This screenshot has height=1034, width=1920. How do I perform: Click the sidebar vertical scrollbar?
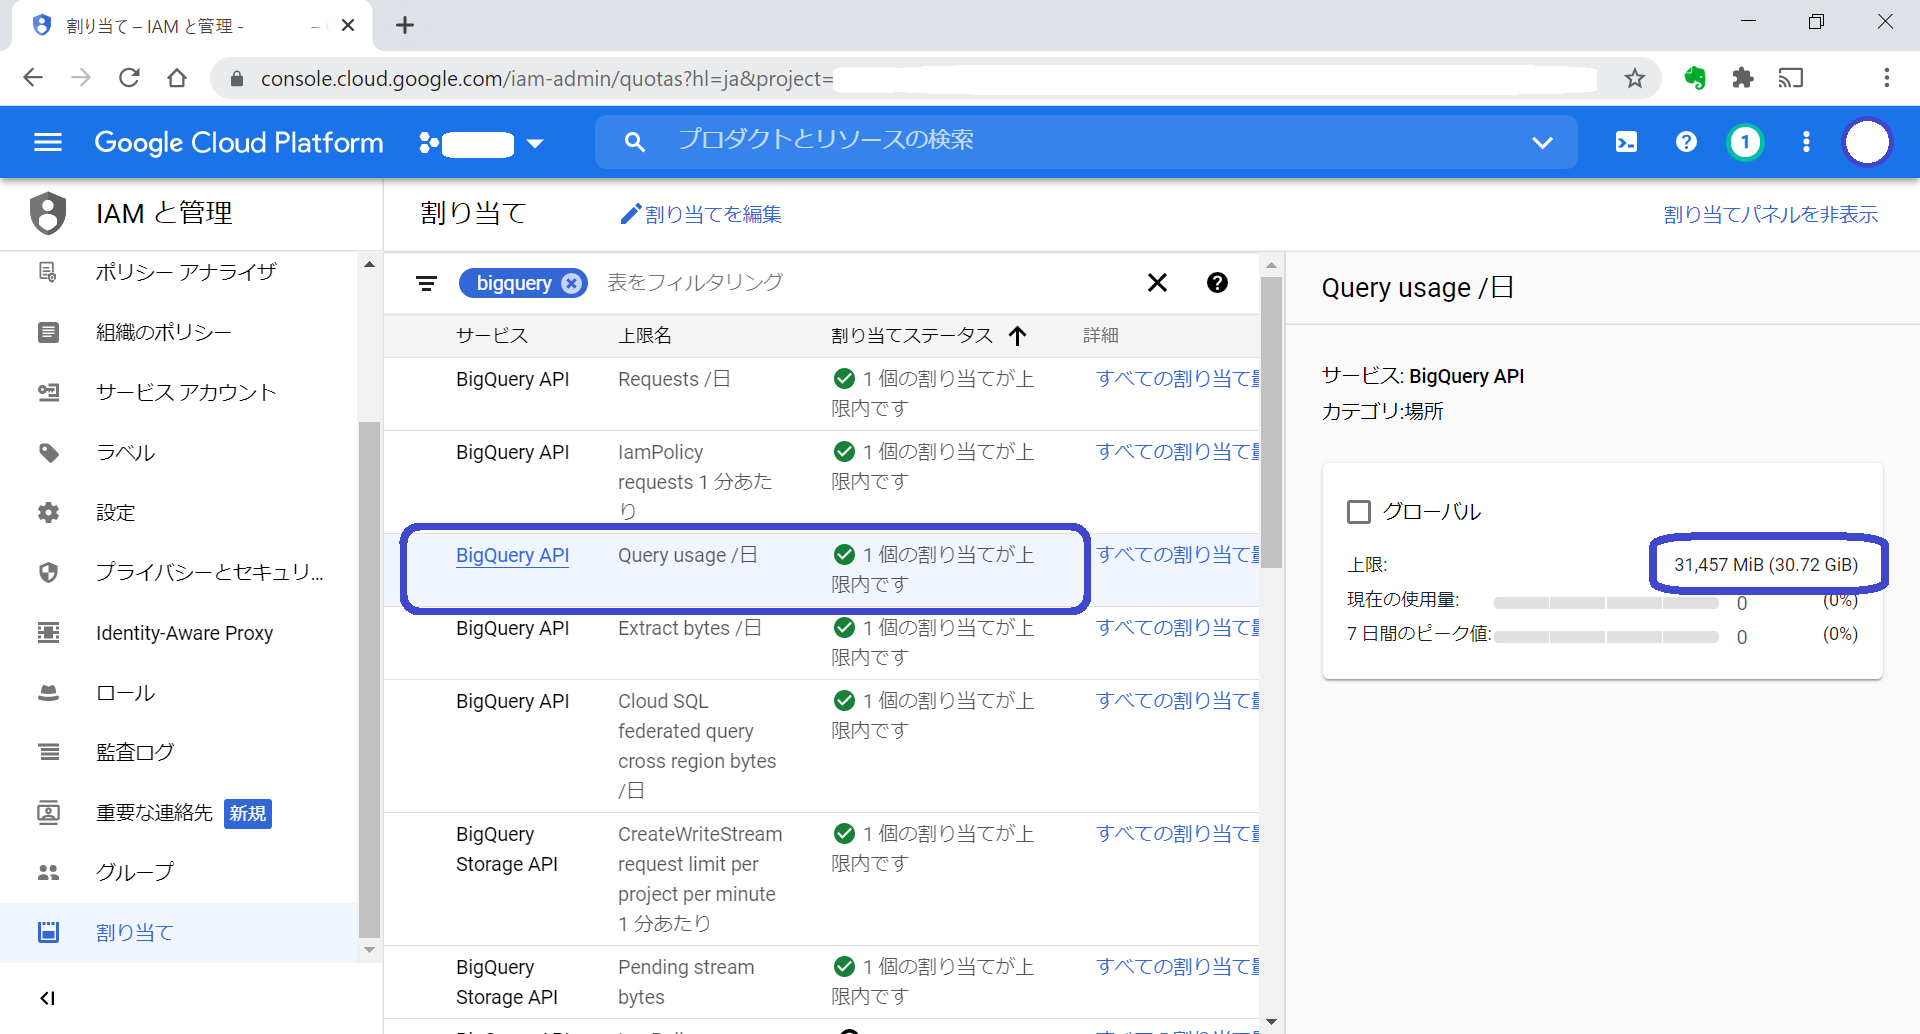coord(369,680)
